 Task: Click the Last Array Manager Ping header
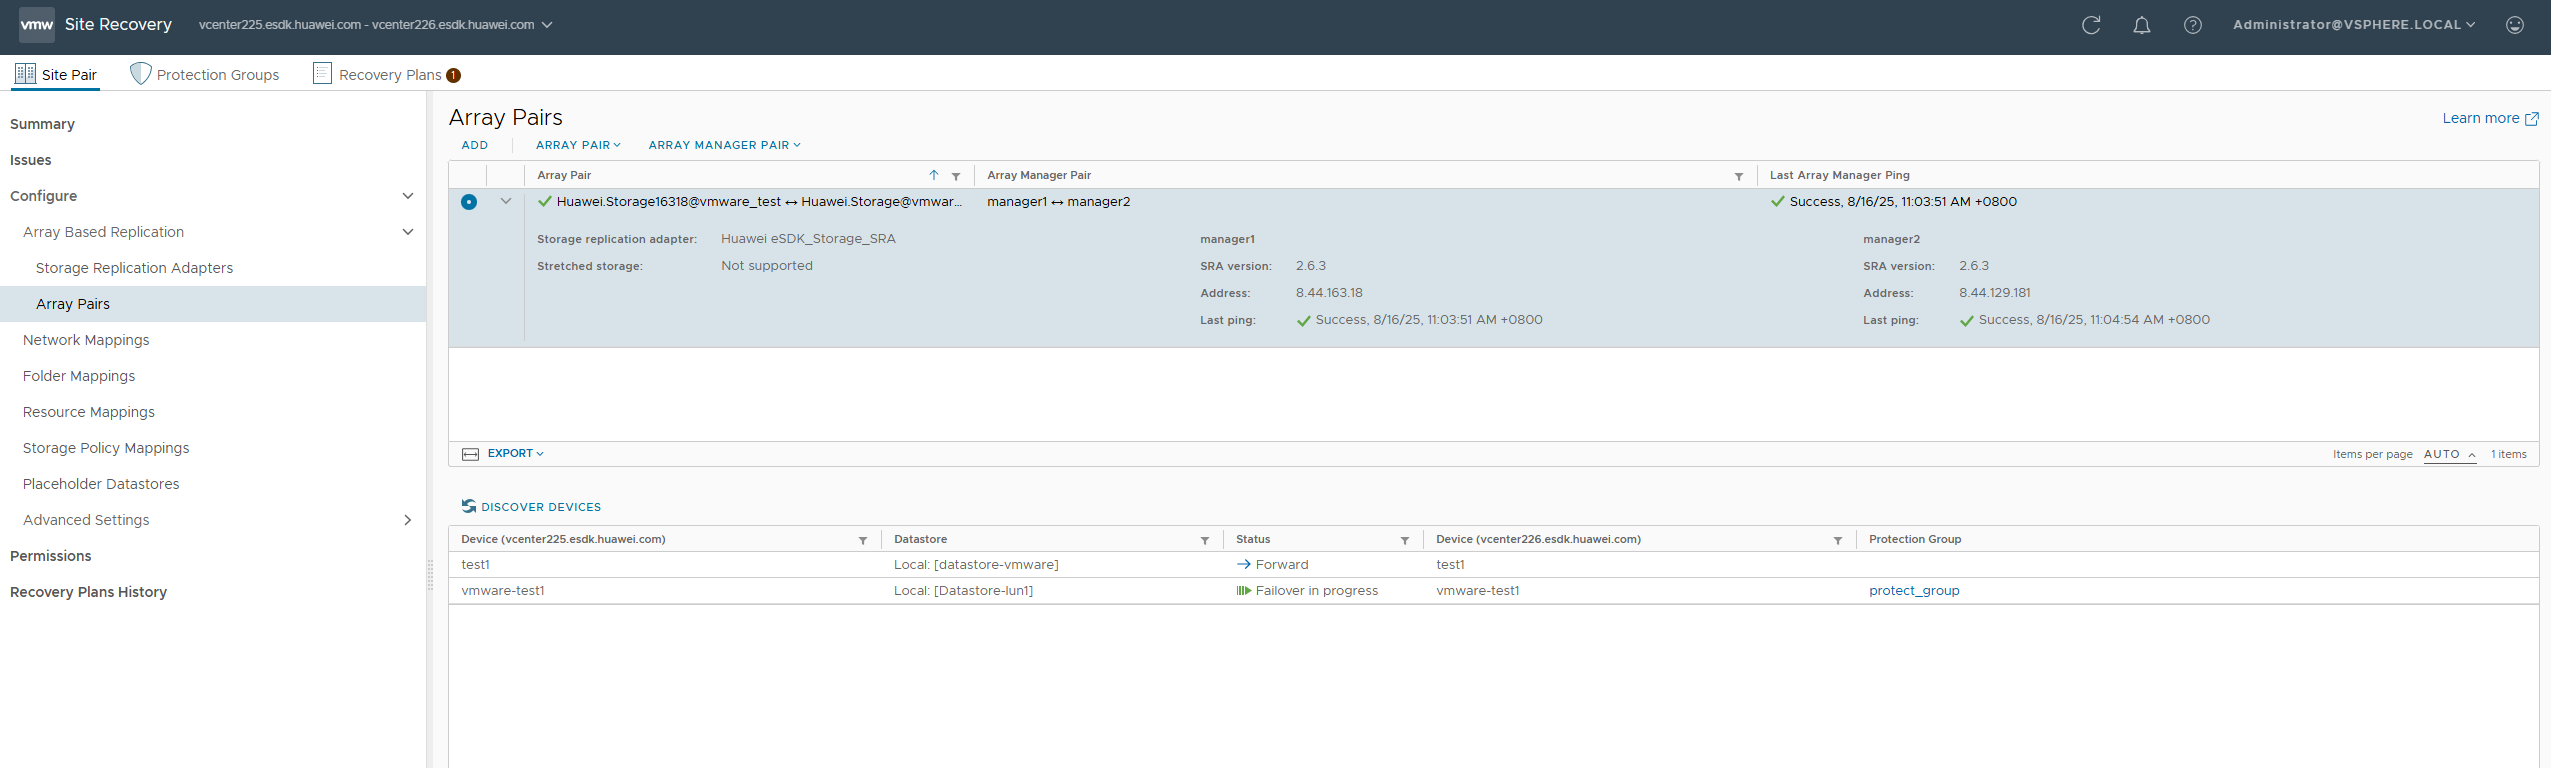[1840, 175]
